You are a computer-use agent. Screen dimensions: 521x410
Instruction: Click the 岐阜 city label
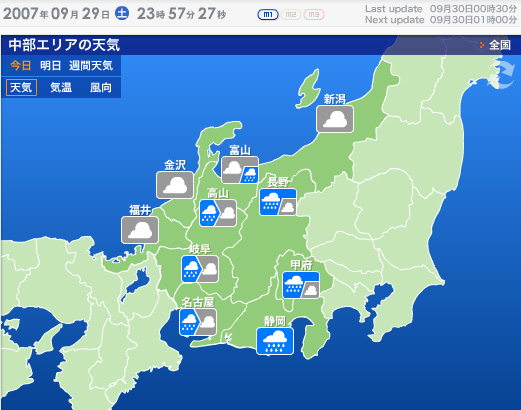pyautogui.click(x=200, y=249)
